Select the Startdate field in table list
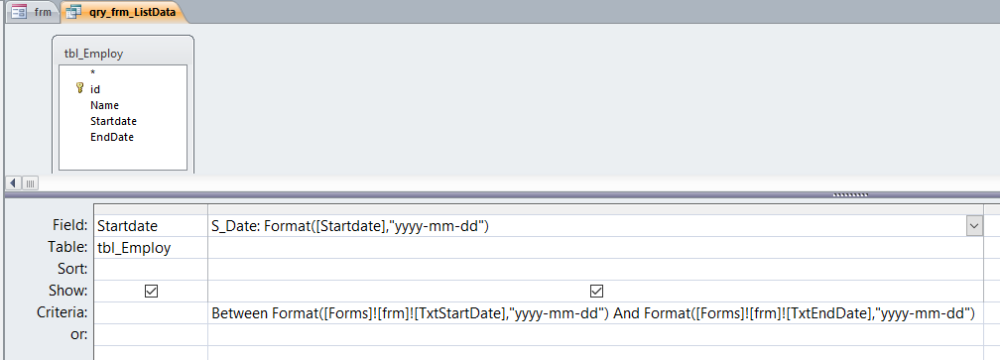 pos(114,121)
